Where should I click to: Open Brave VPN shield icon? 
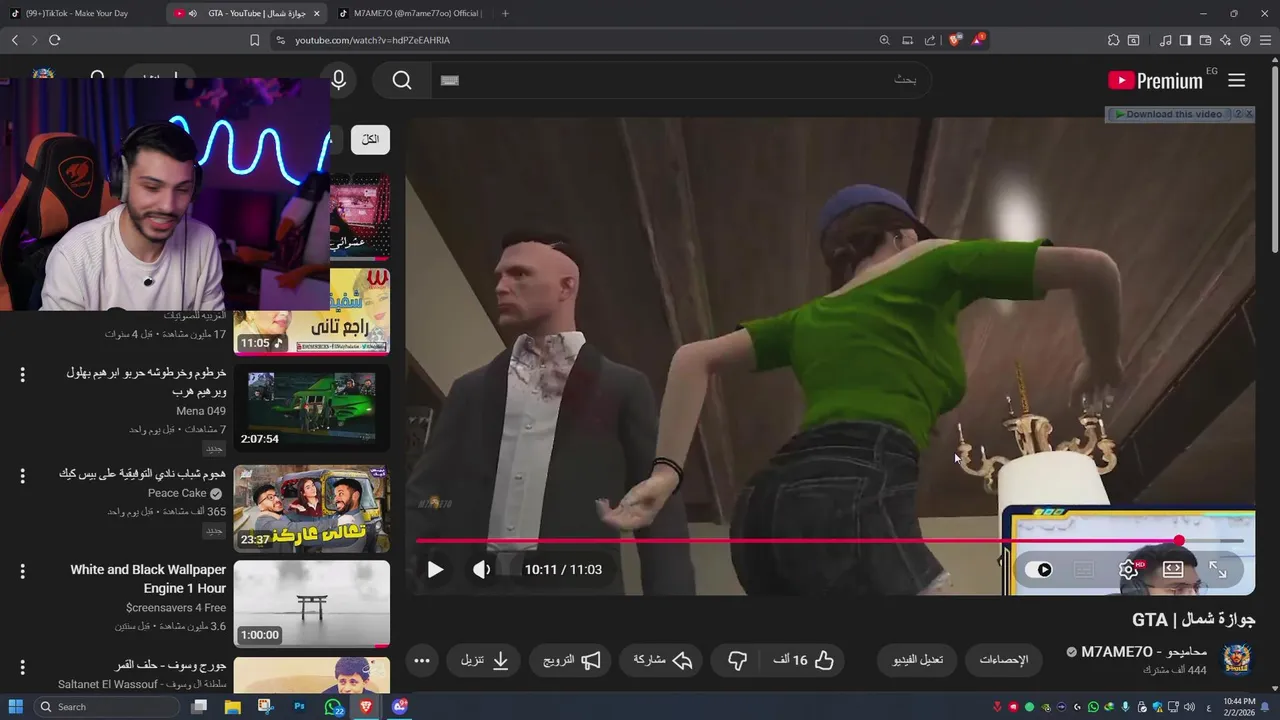pyautogui.click(x=1245, y=40)
